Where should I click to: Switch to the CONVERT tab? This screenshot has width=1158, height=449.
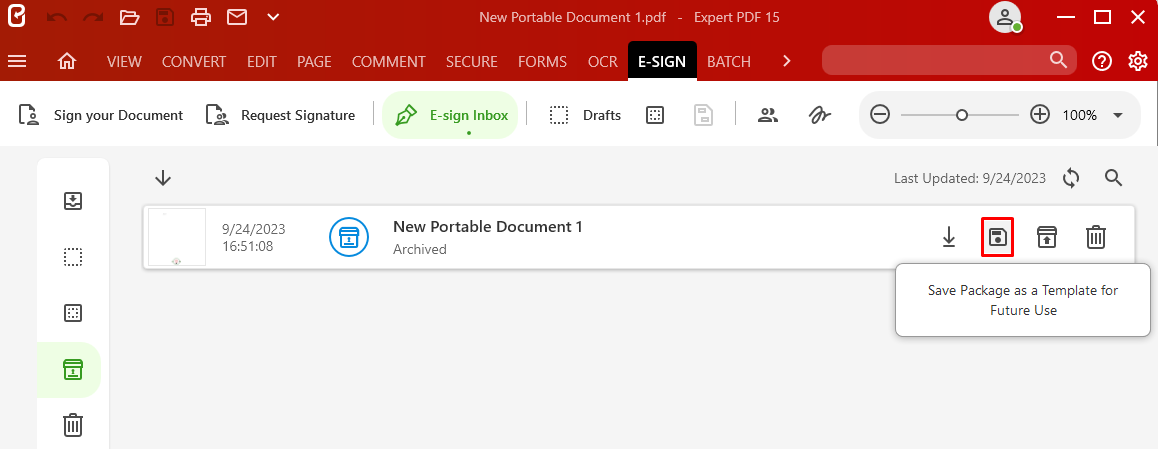(194, 62)
